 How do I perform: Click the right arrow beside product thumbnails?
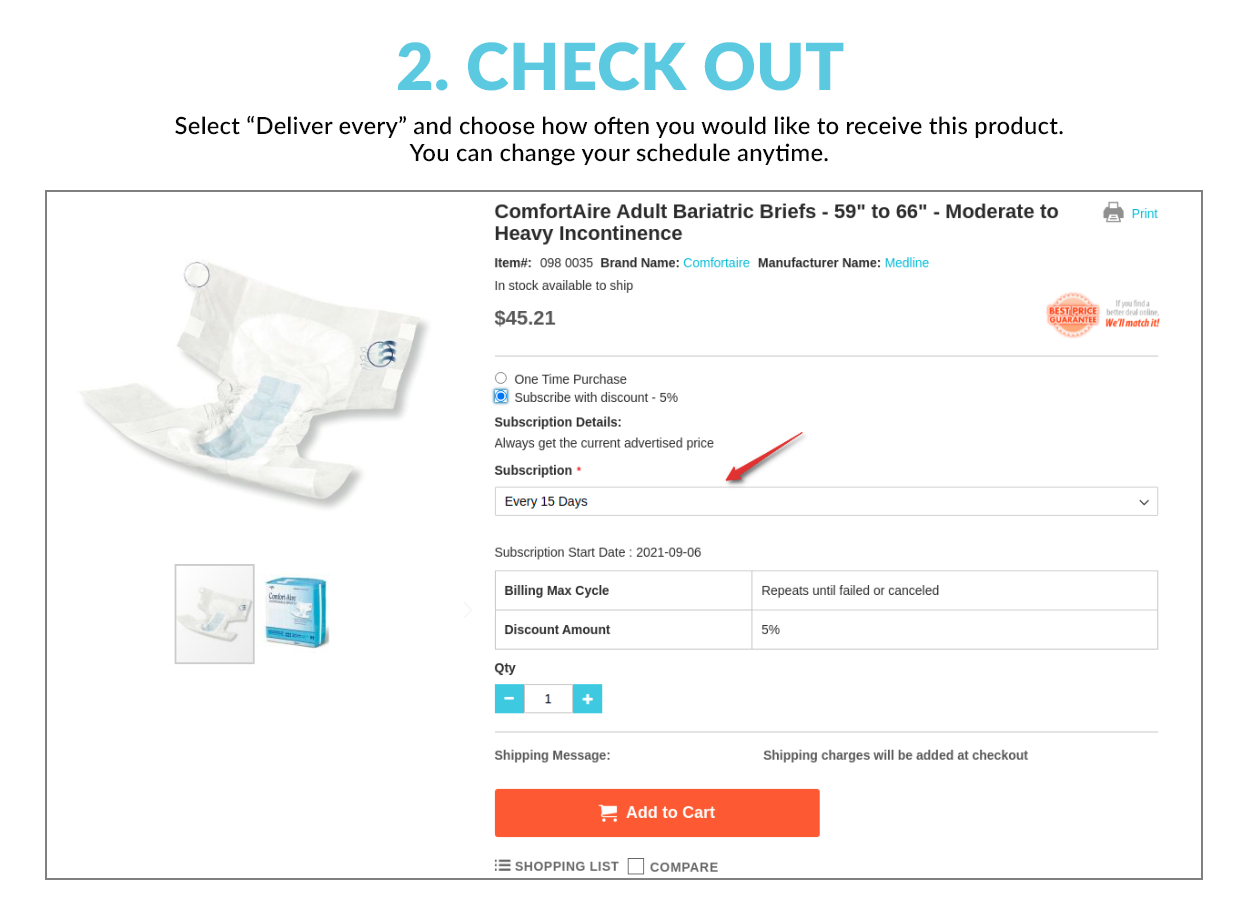click(x=467, y=609)
